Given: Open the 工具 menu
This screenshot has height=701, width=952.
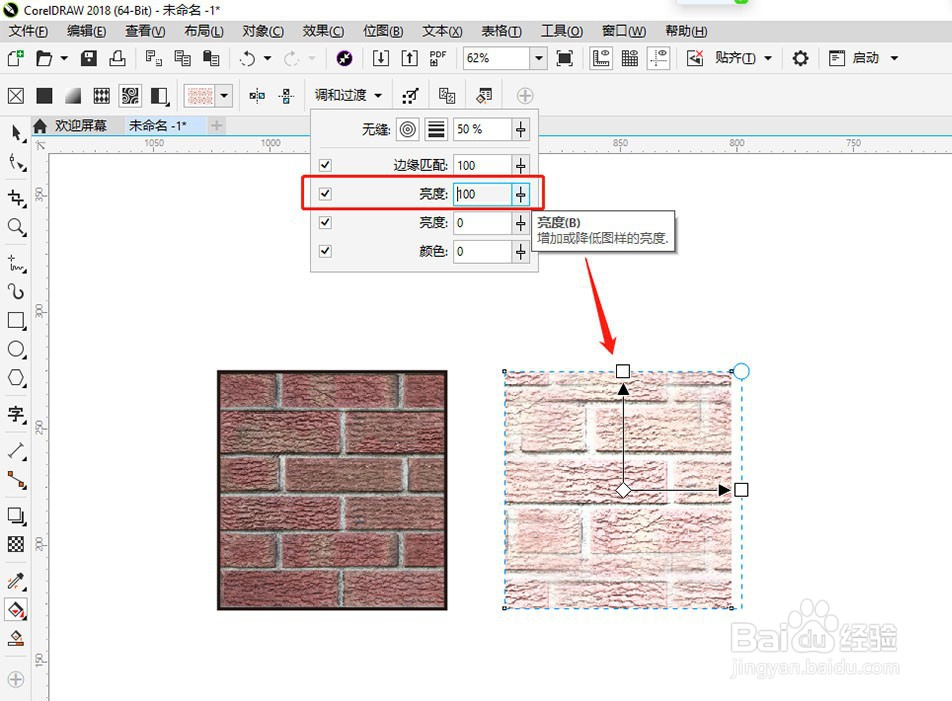Looking at the screenshot, I should (562, 31).
